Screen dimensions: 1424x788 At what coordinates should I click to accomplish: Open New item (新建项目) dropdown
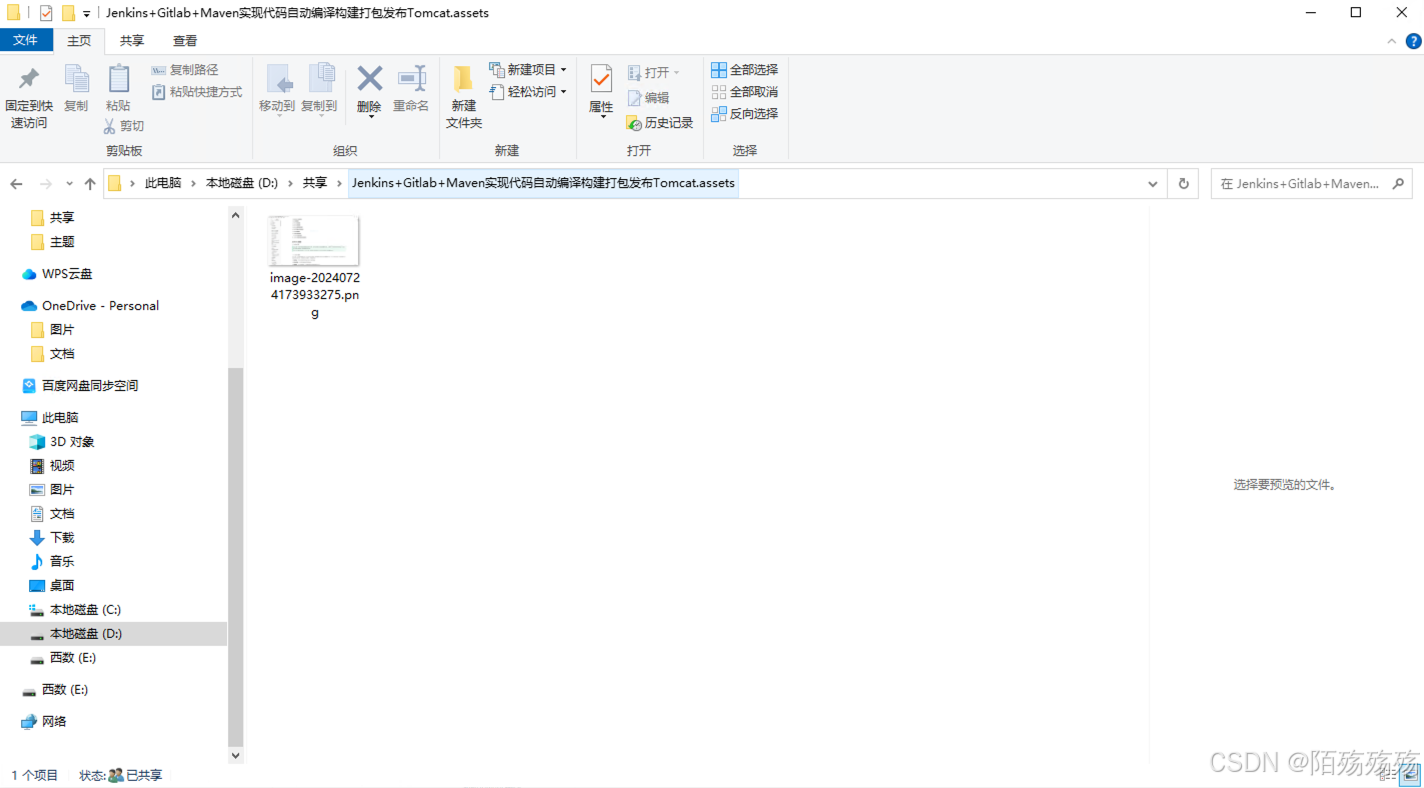pyautogui.click(x=528, y=70)
